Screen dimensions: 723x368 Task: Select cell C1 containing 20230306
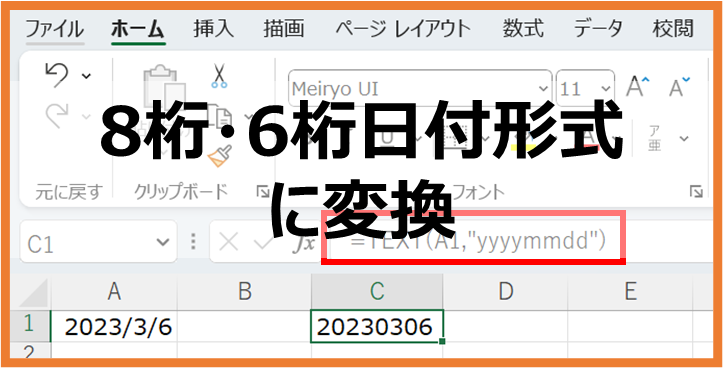coord(377,326)
